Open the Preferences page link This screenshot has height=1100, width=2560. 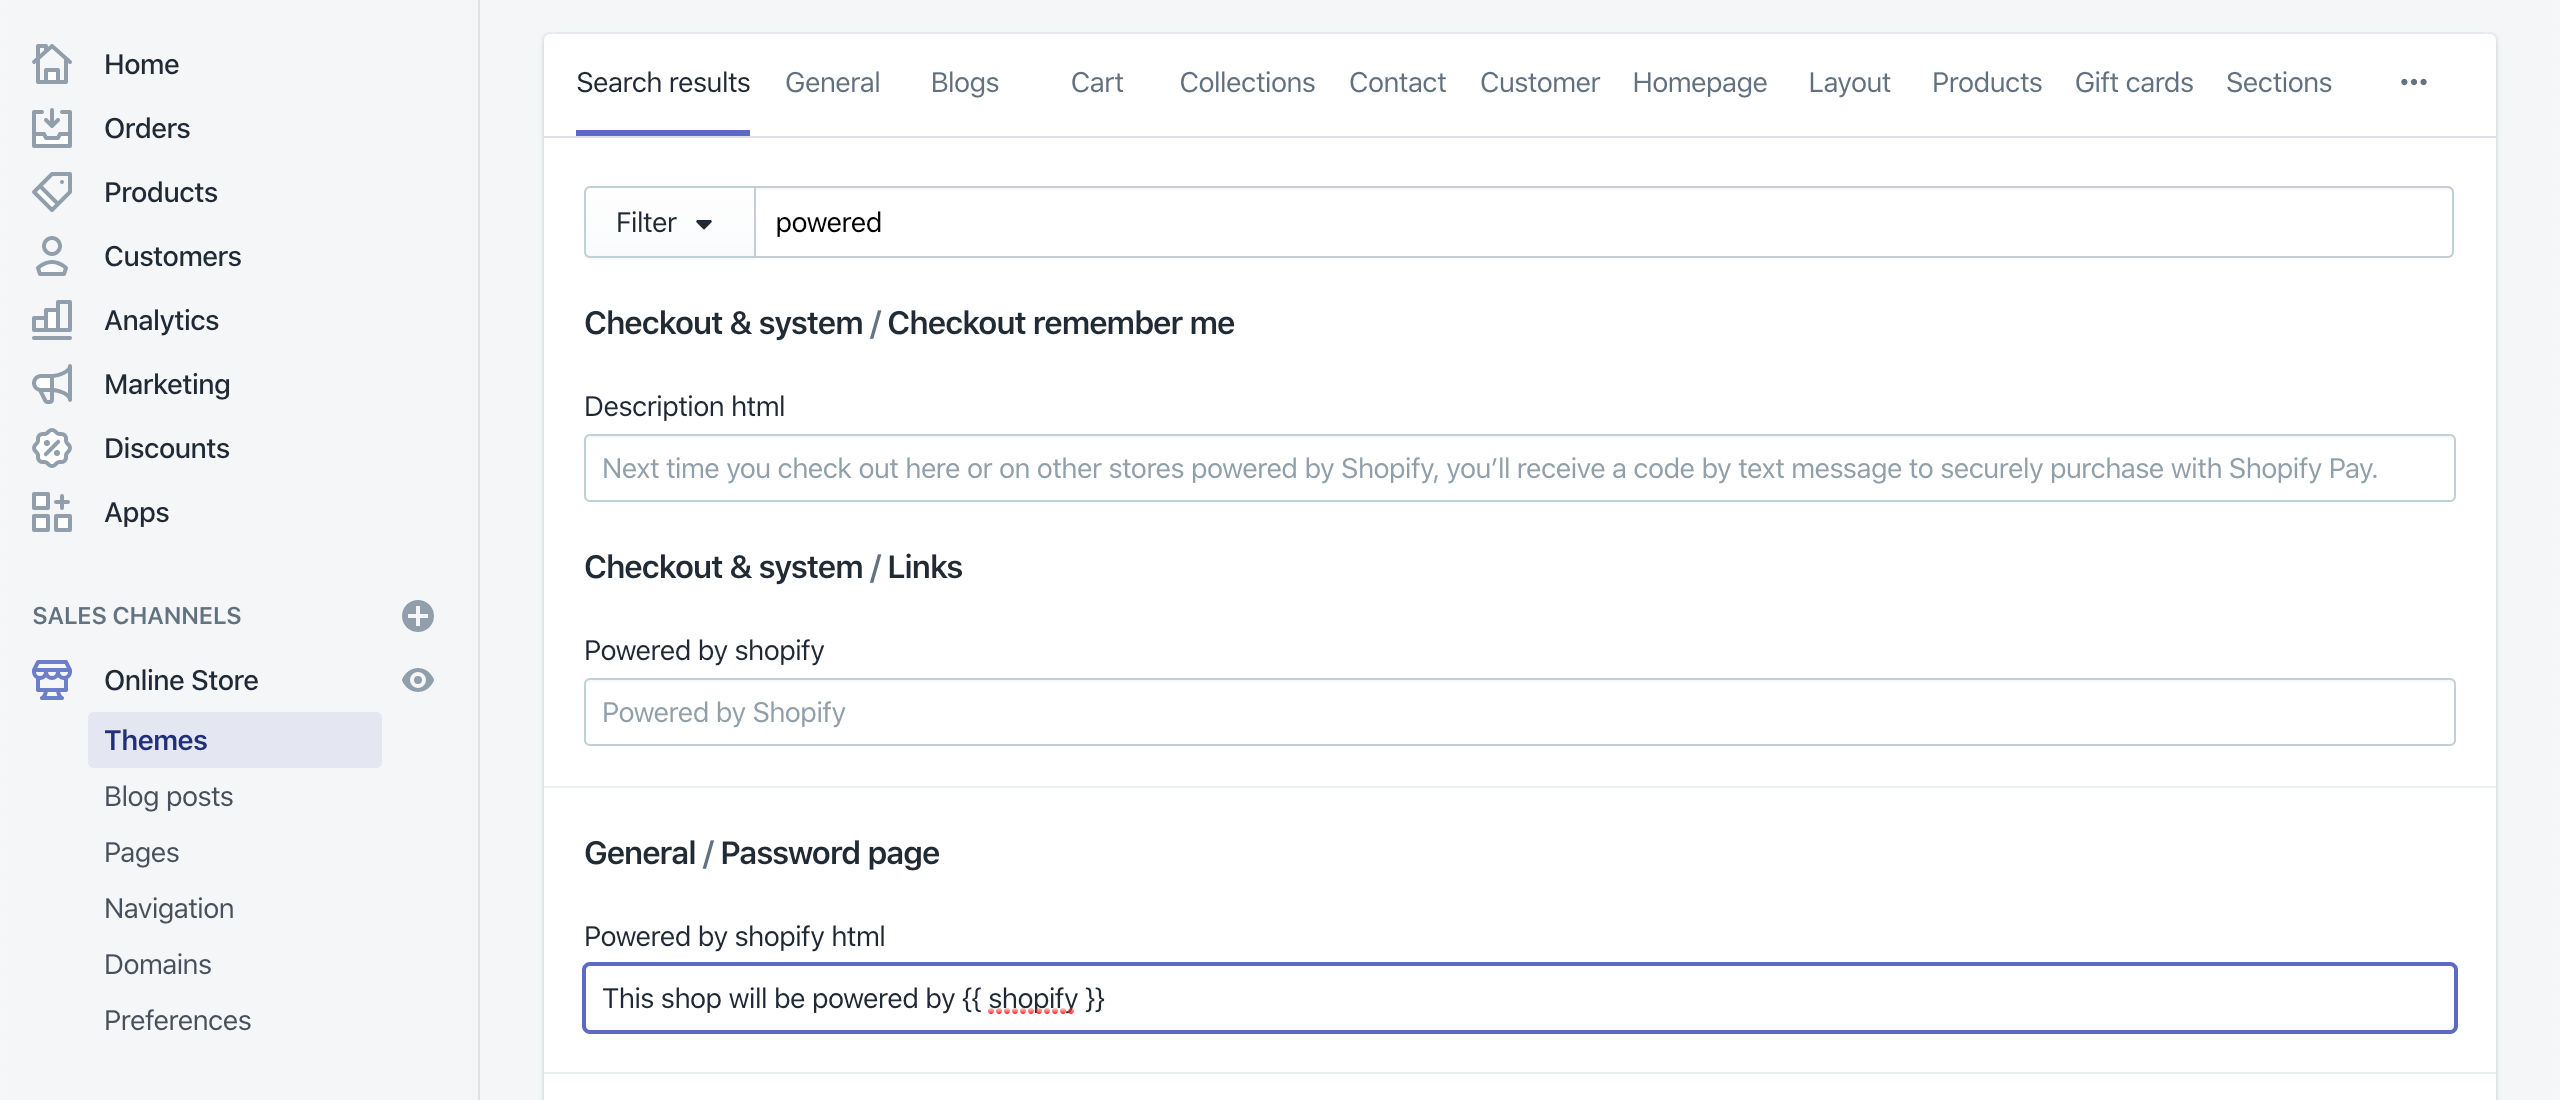179,1020
